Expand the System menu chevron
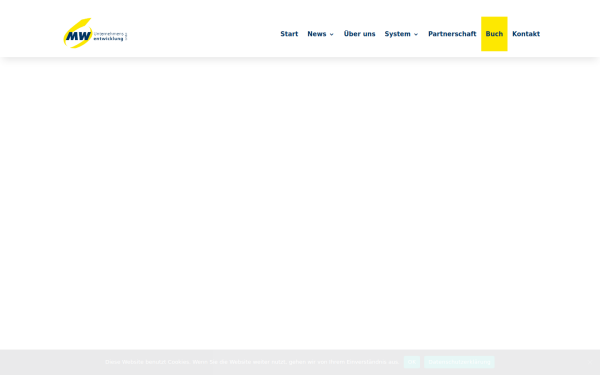The image size is (600, 375). [416, 34]
